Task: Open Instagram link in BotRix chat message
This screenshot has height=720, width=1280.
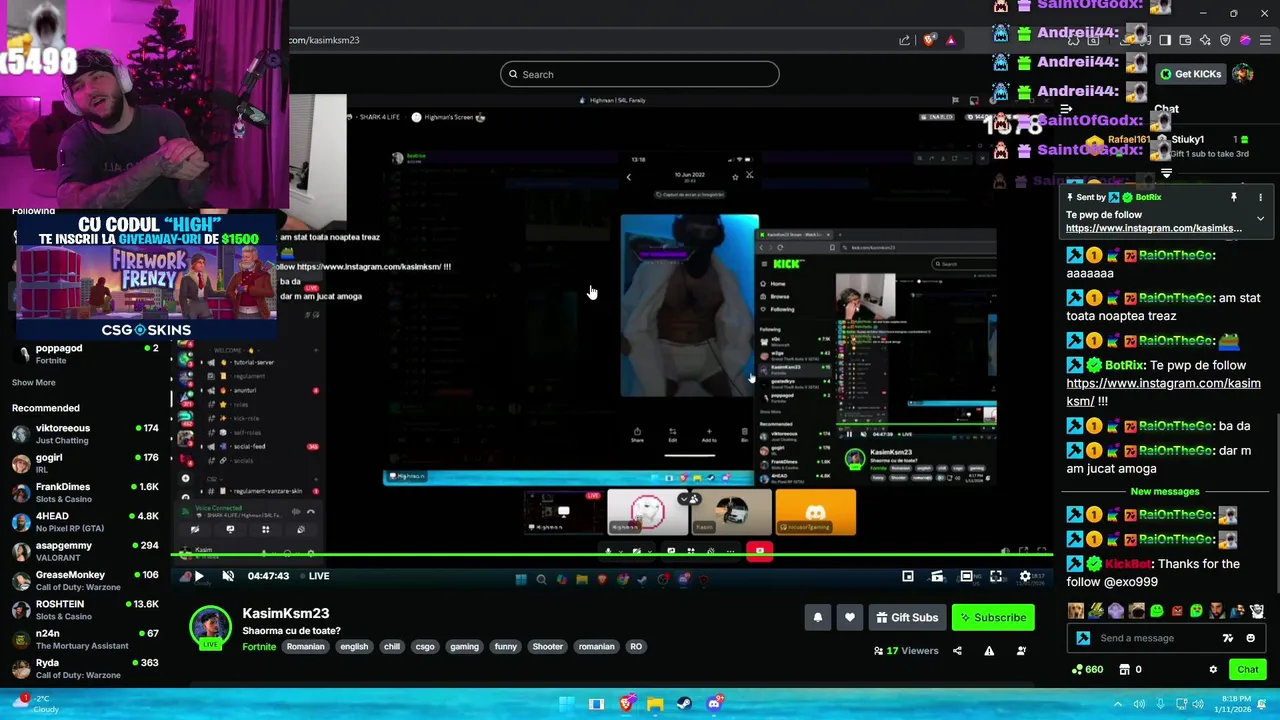Action: 1163,392
